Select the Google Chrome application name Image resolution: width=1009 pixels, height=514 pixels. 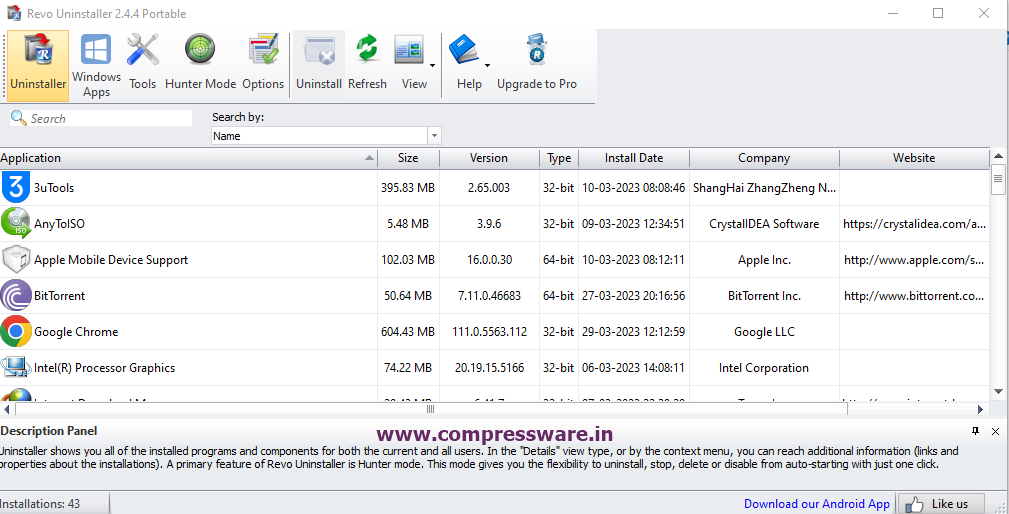pos(76,332)
